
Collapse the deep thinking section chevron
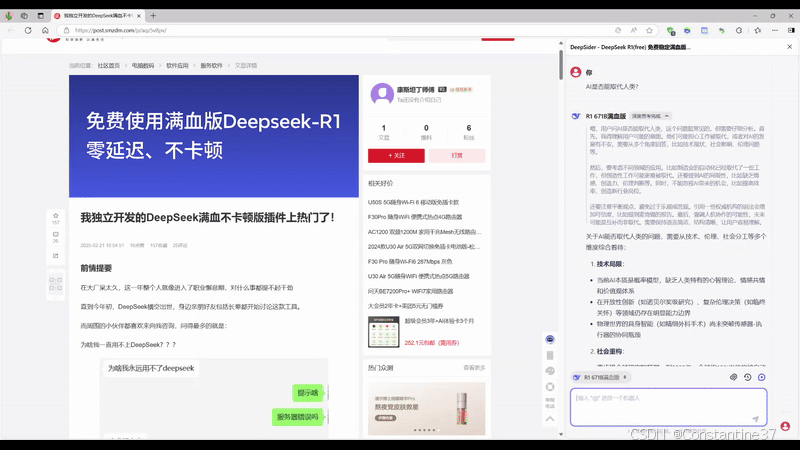pos(666,116)
